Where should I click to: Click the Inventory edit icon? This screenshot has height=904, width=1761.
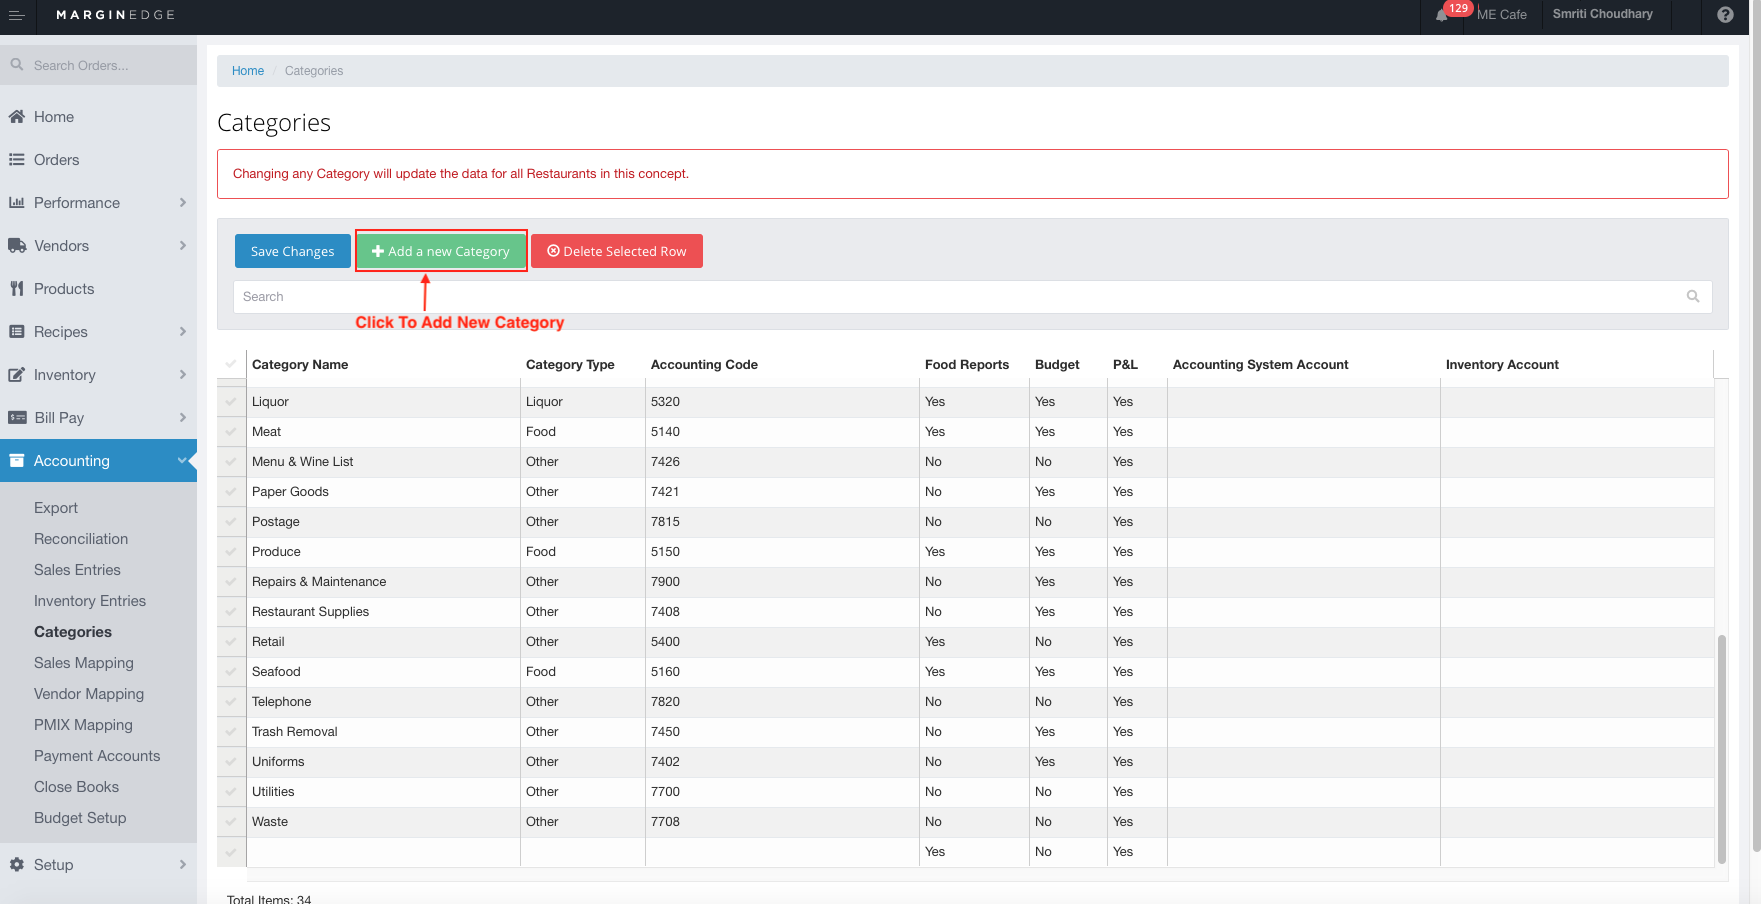pyautogui.click(x=17, y=375)
